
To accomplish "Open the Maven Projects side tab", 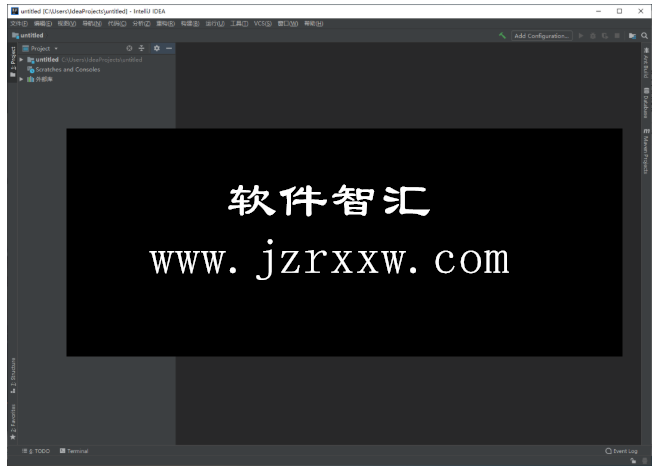I will 646,151.
